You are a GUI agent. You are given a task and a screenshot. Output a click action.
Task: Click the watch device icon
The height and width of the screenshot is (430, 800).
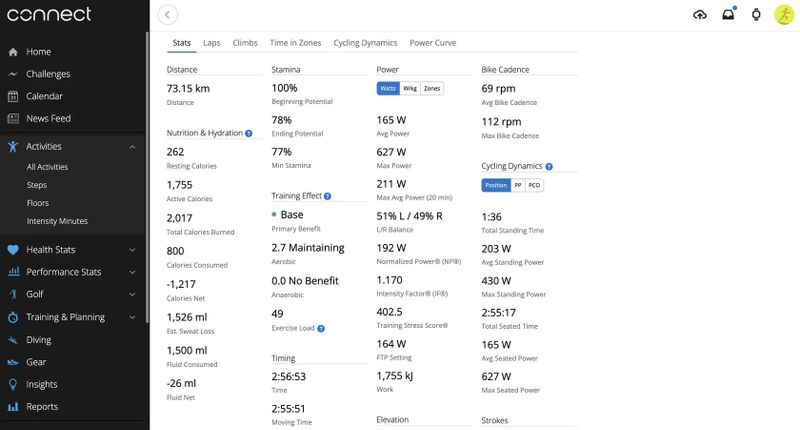756,14
